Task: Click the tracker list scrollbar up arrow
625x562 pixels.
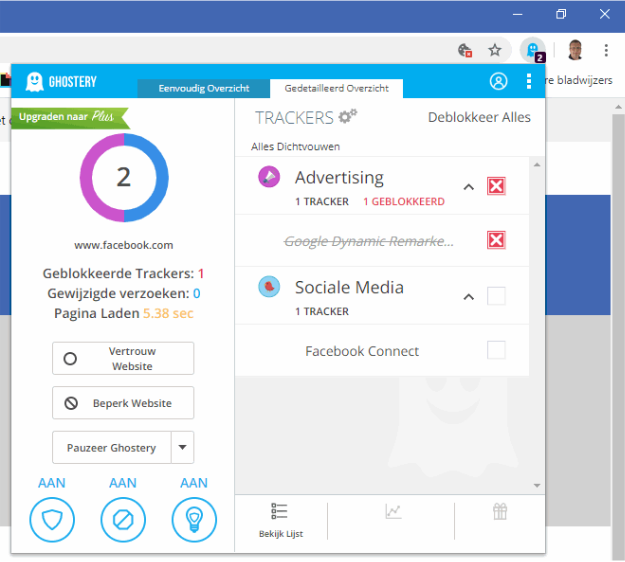Action: coord(537,165)
